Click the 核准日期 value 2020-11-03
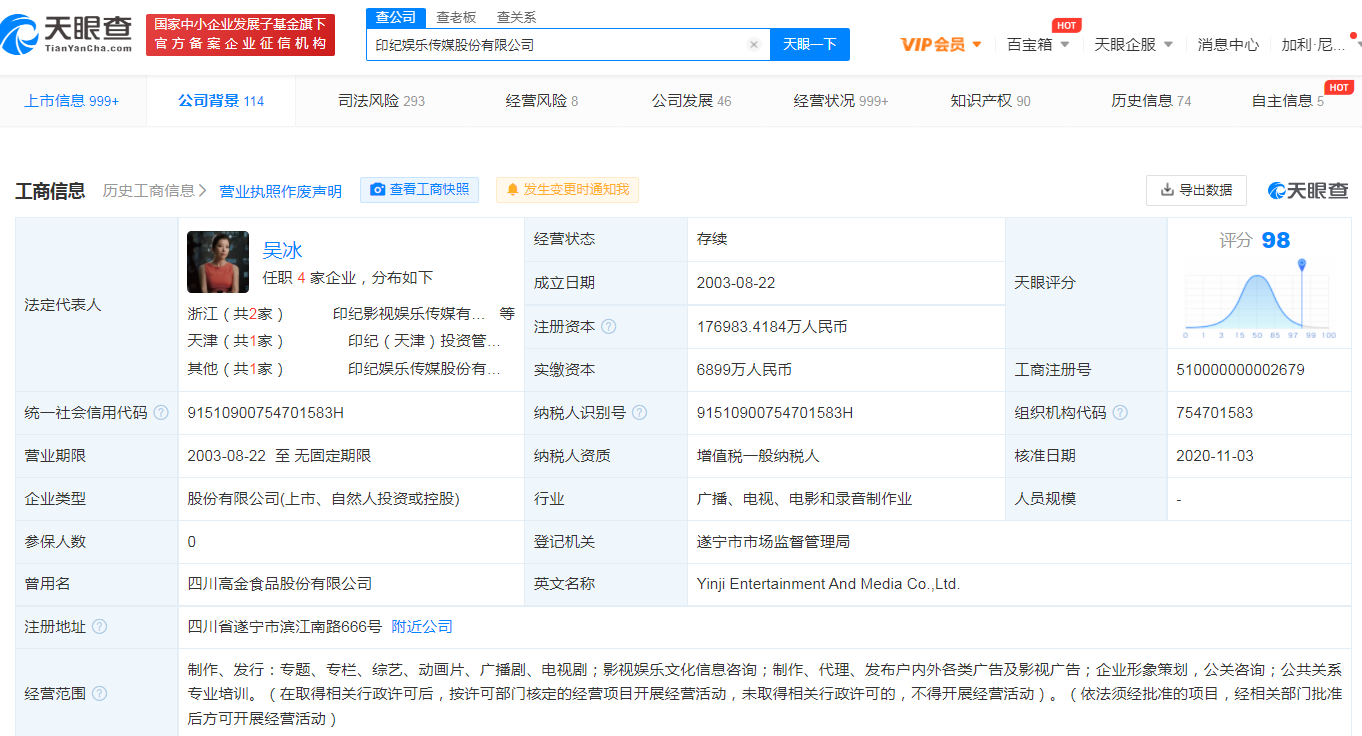Viewport: 1362px width, 736px height. tap(1217, 456)
